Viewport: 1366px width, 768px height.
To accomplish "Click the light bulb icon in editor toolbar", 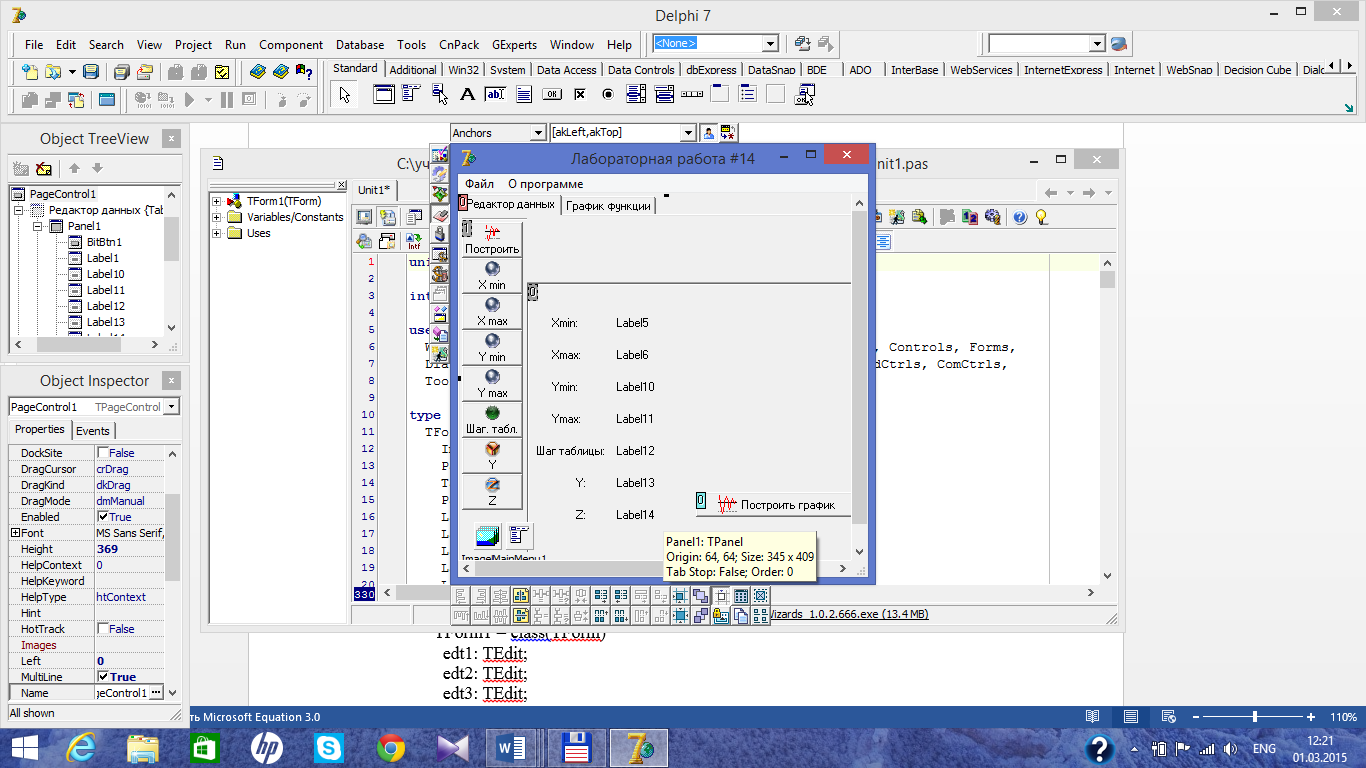I will coord(1041,216).
